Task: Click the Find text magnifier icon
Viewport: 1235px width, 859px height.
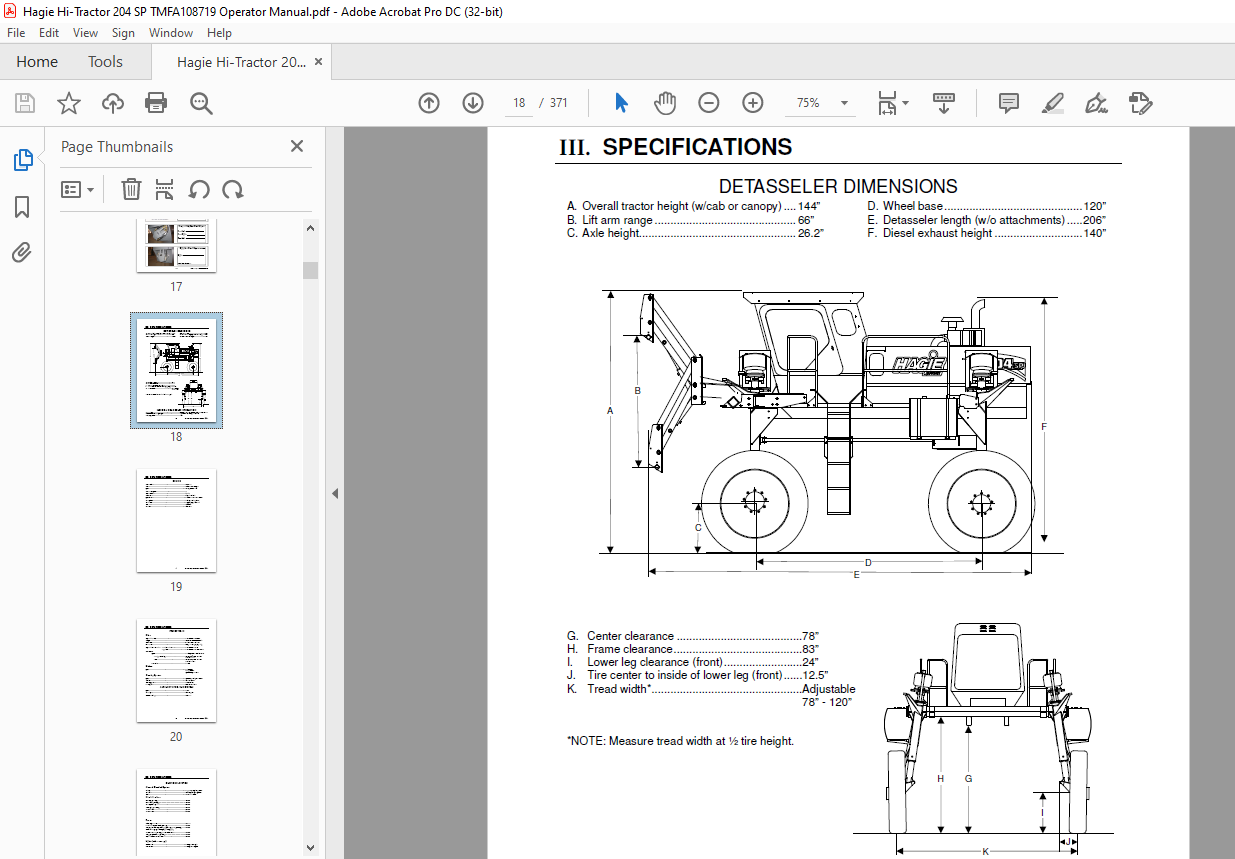Action: click(x=201, y=103)
